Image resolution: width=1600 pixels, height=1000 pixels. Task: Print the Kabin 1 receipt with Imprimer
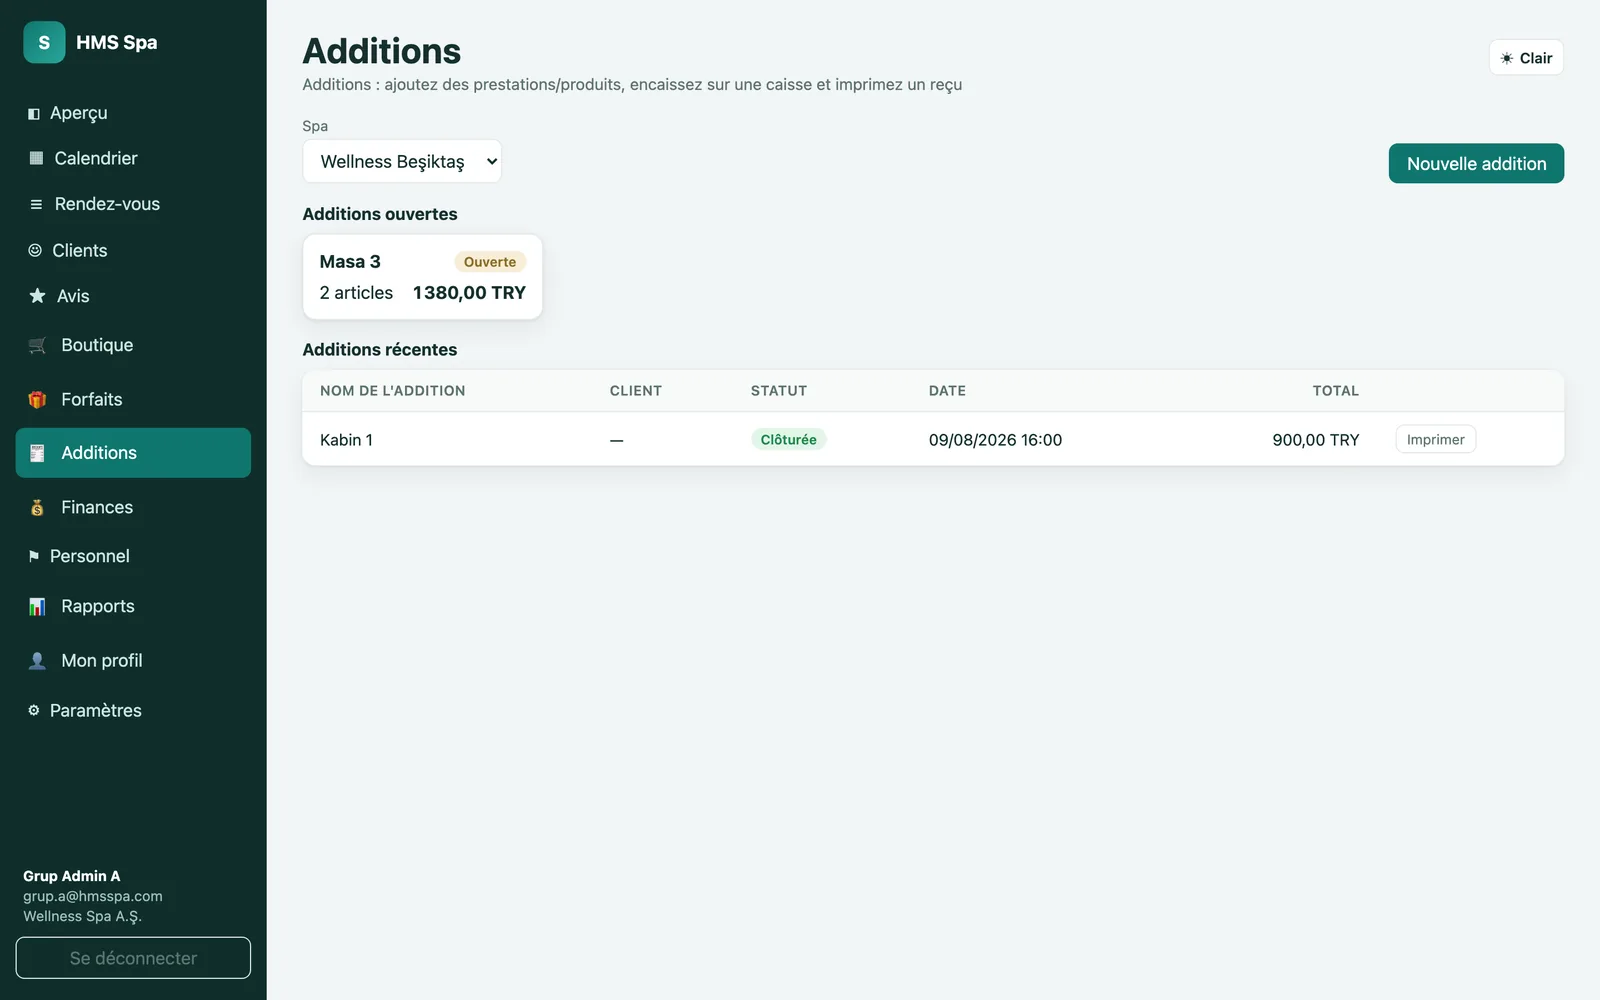[1435, 439]
